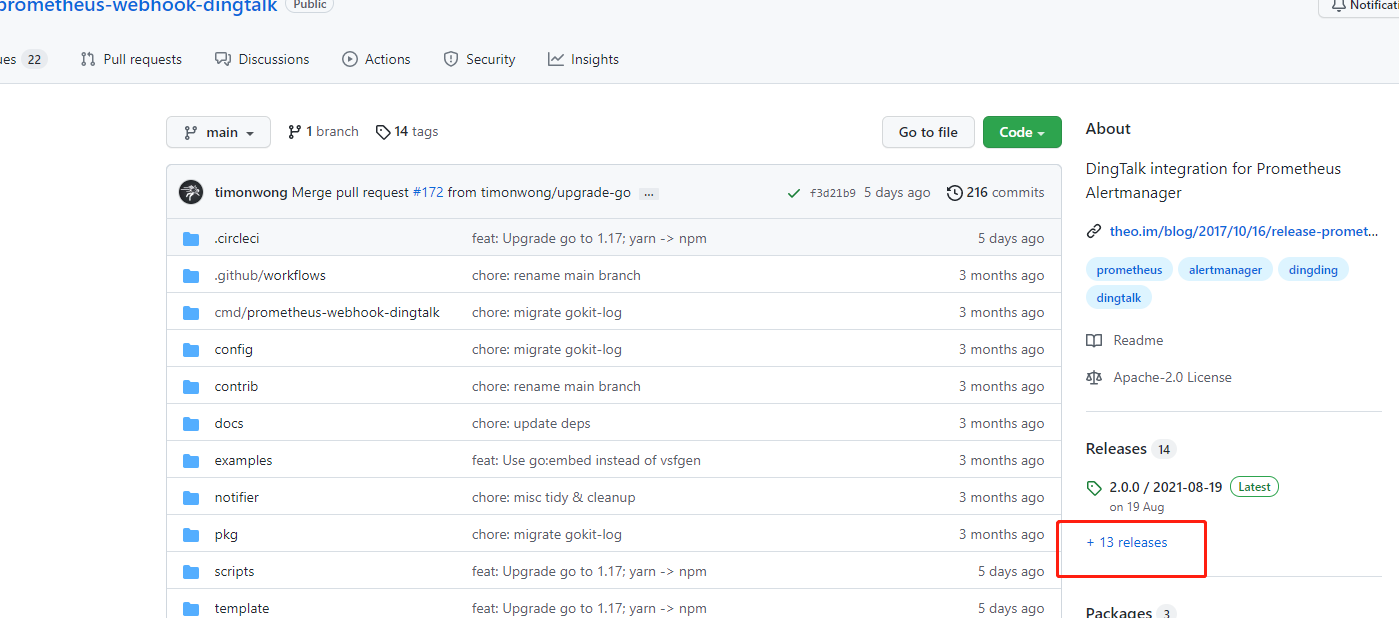The height and width of the screenshot is (618, 1399).
Task: Click the green commit status checkmark
Action: 793,193
